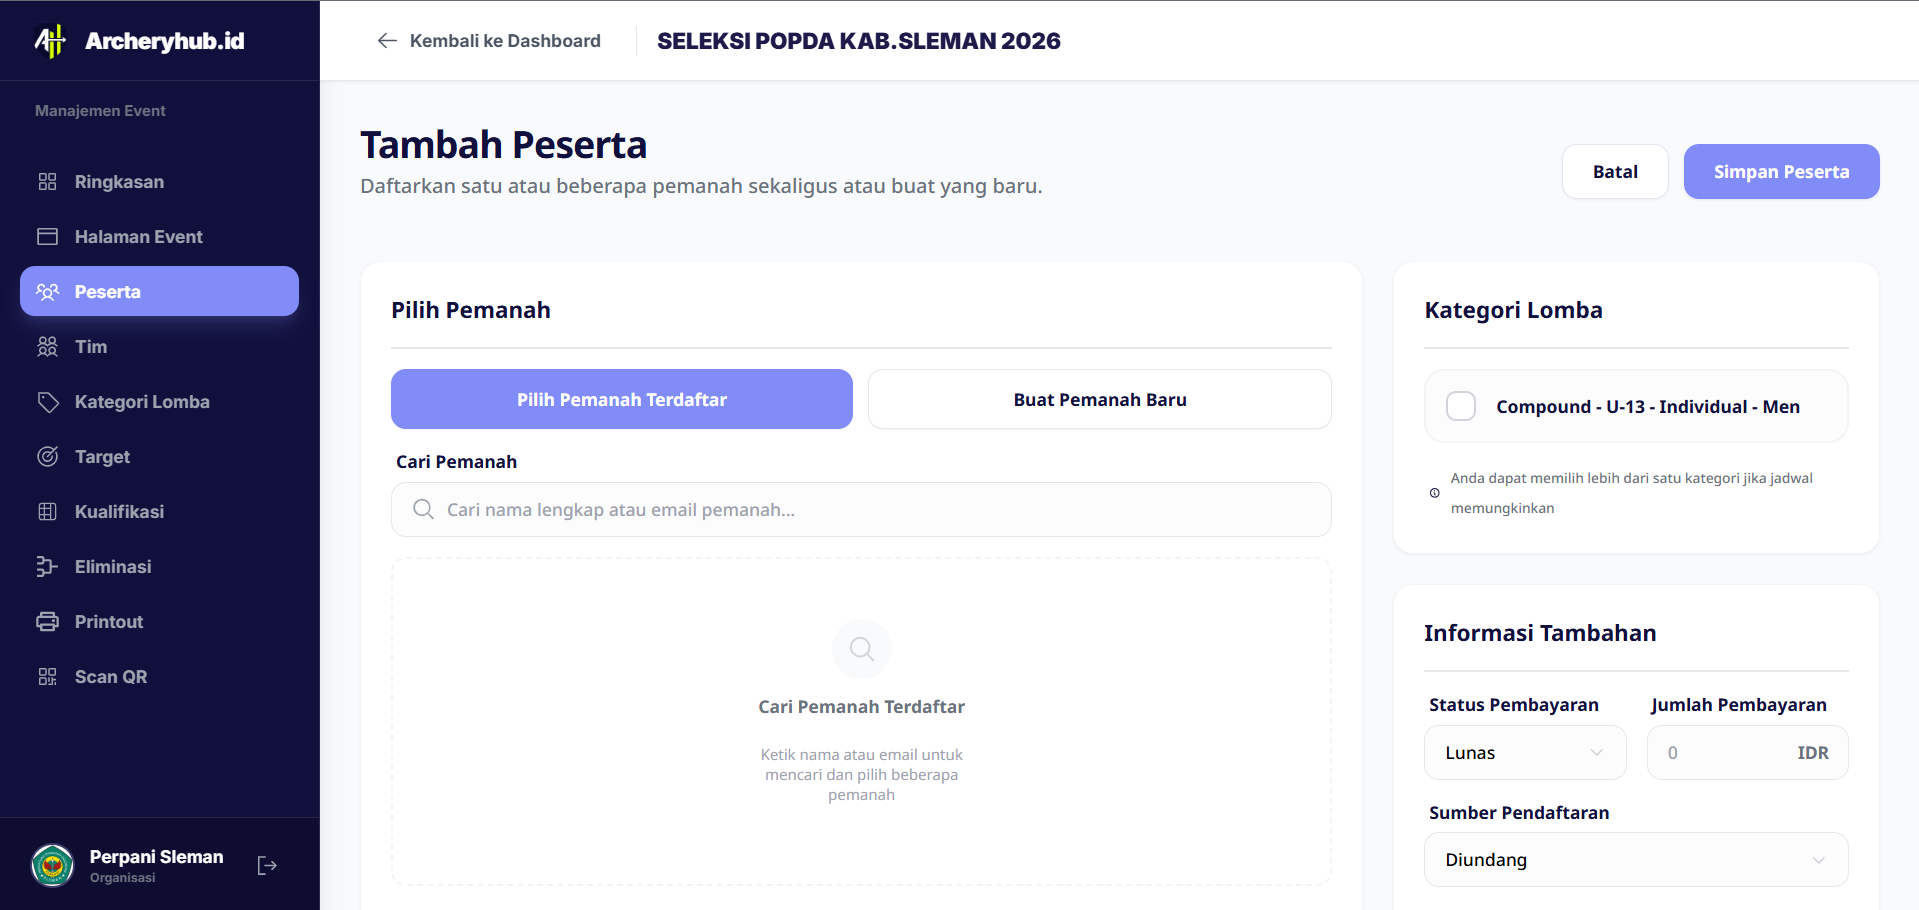Image resolution: width=1919 pixels, height=910 pixels.
Task: Select the Kategori Lomba tag icon
Action: tap(47, 401)
